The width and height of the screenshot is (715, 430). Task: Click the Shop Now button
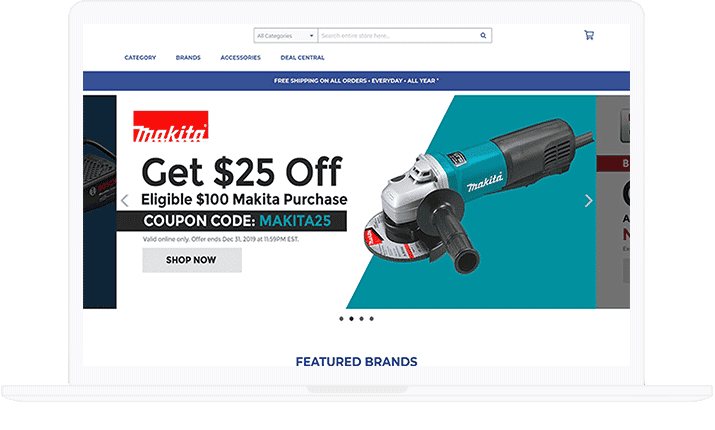[x=192, y=260]
